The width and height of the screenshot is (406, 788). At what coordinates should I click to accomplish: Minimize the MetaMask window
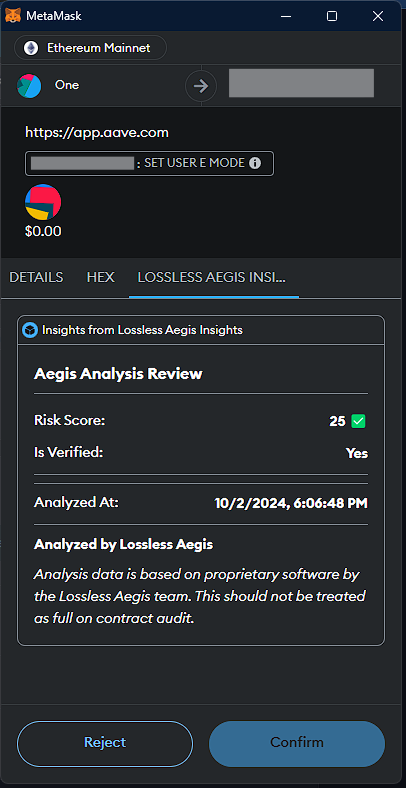pyautogui.click(x=286, y=16)
